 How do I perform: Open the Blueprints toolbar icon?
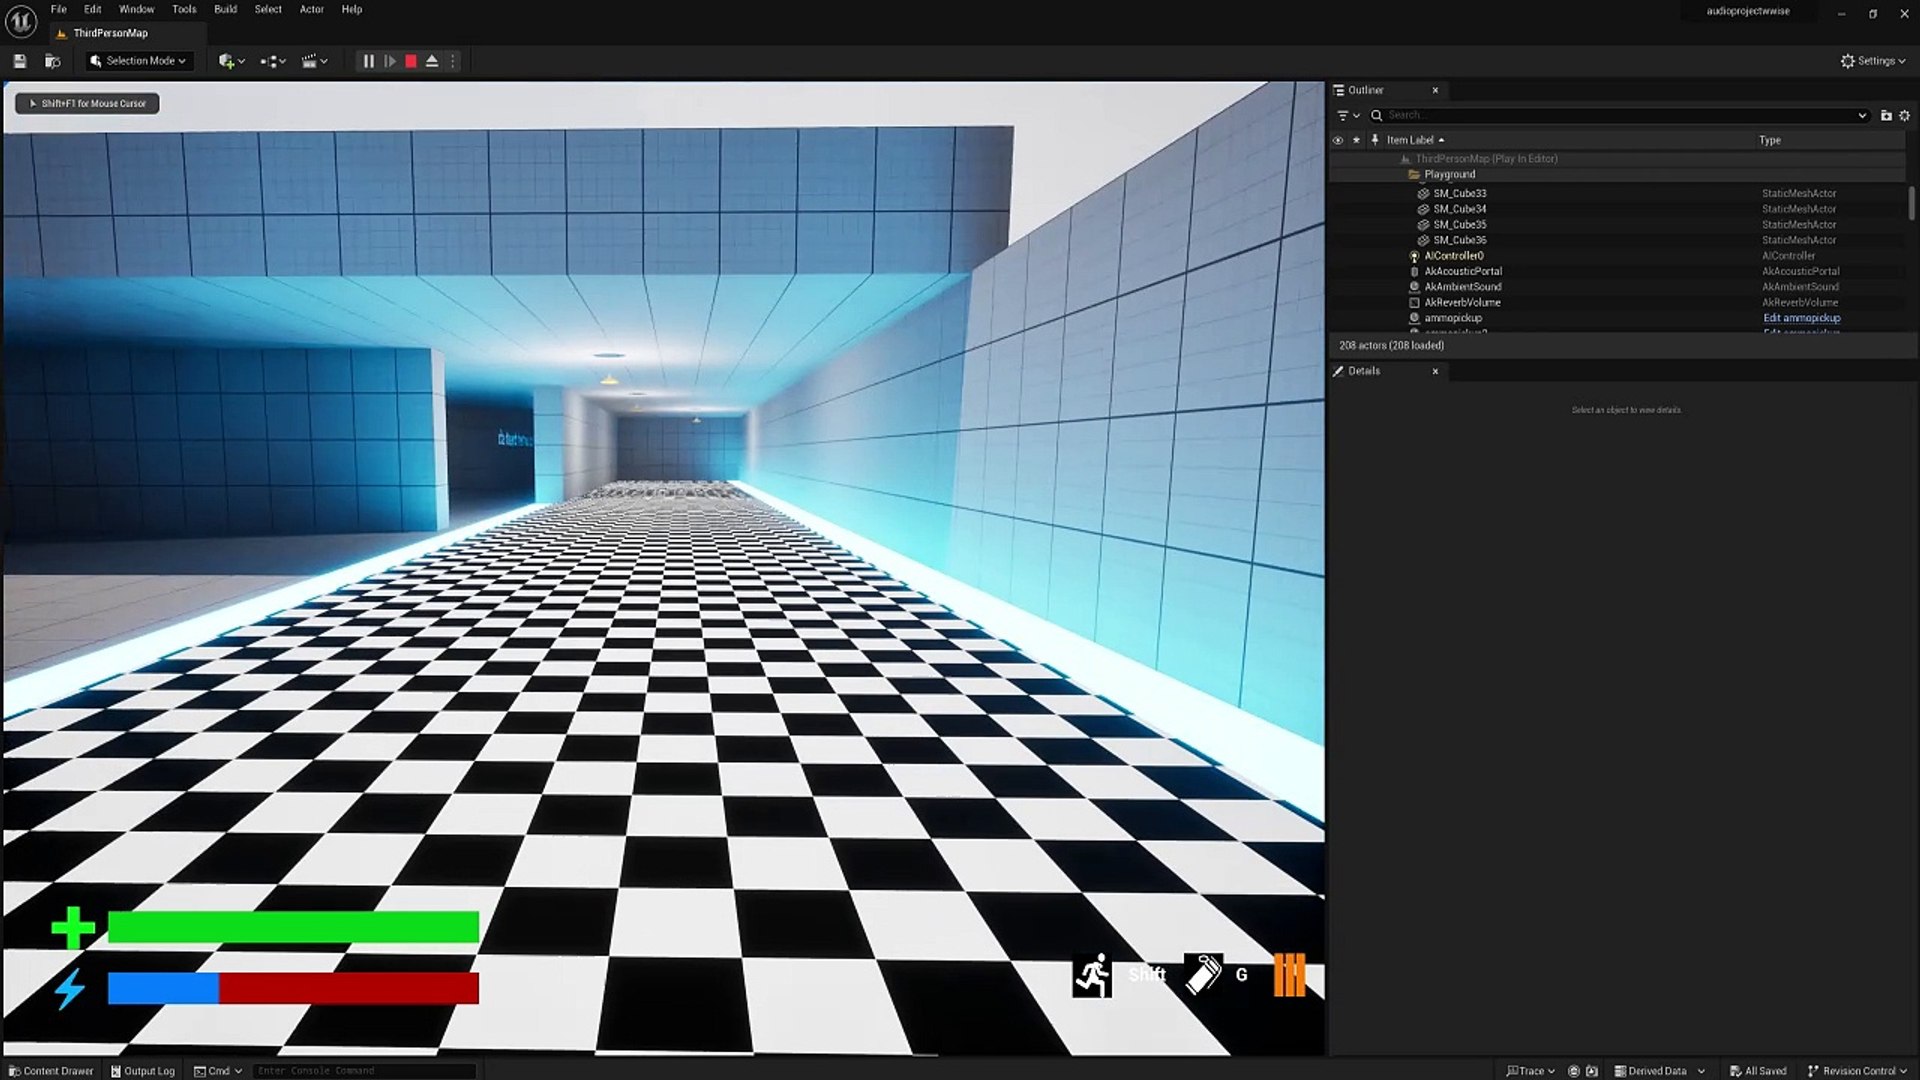[x=268, y=61]
